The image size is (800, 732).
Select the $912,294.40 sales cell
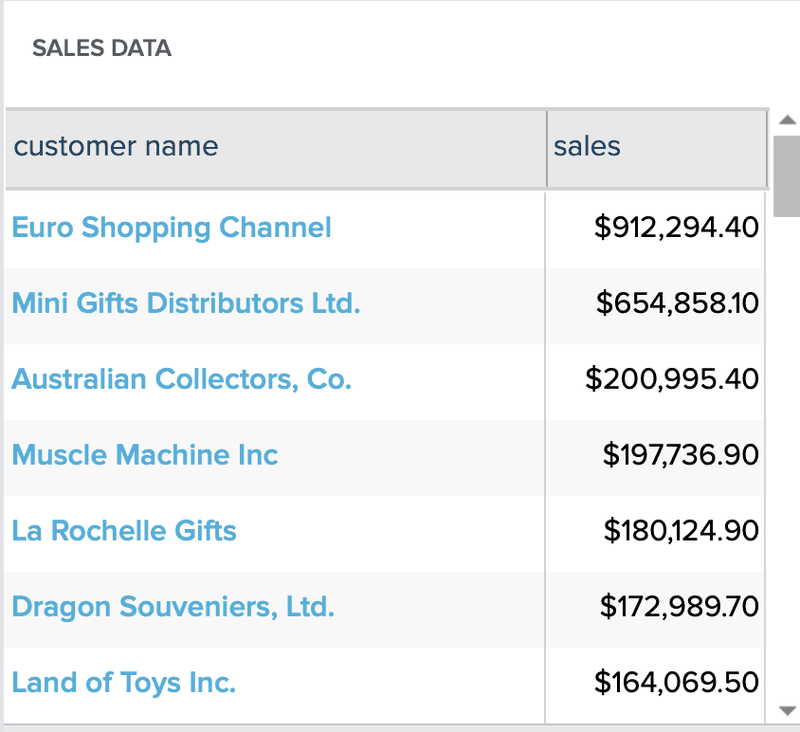point(676,228)
